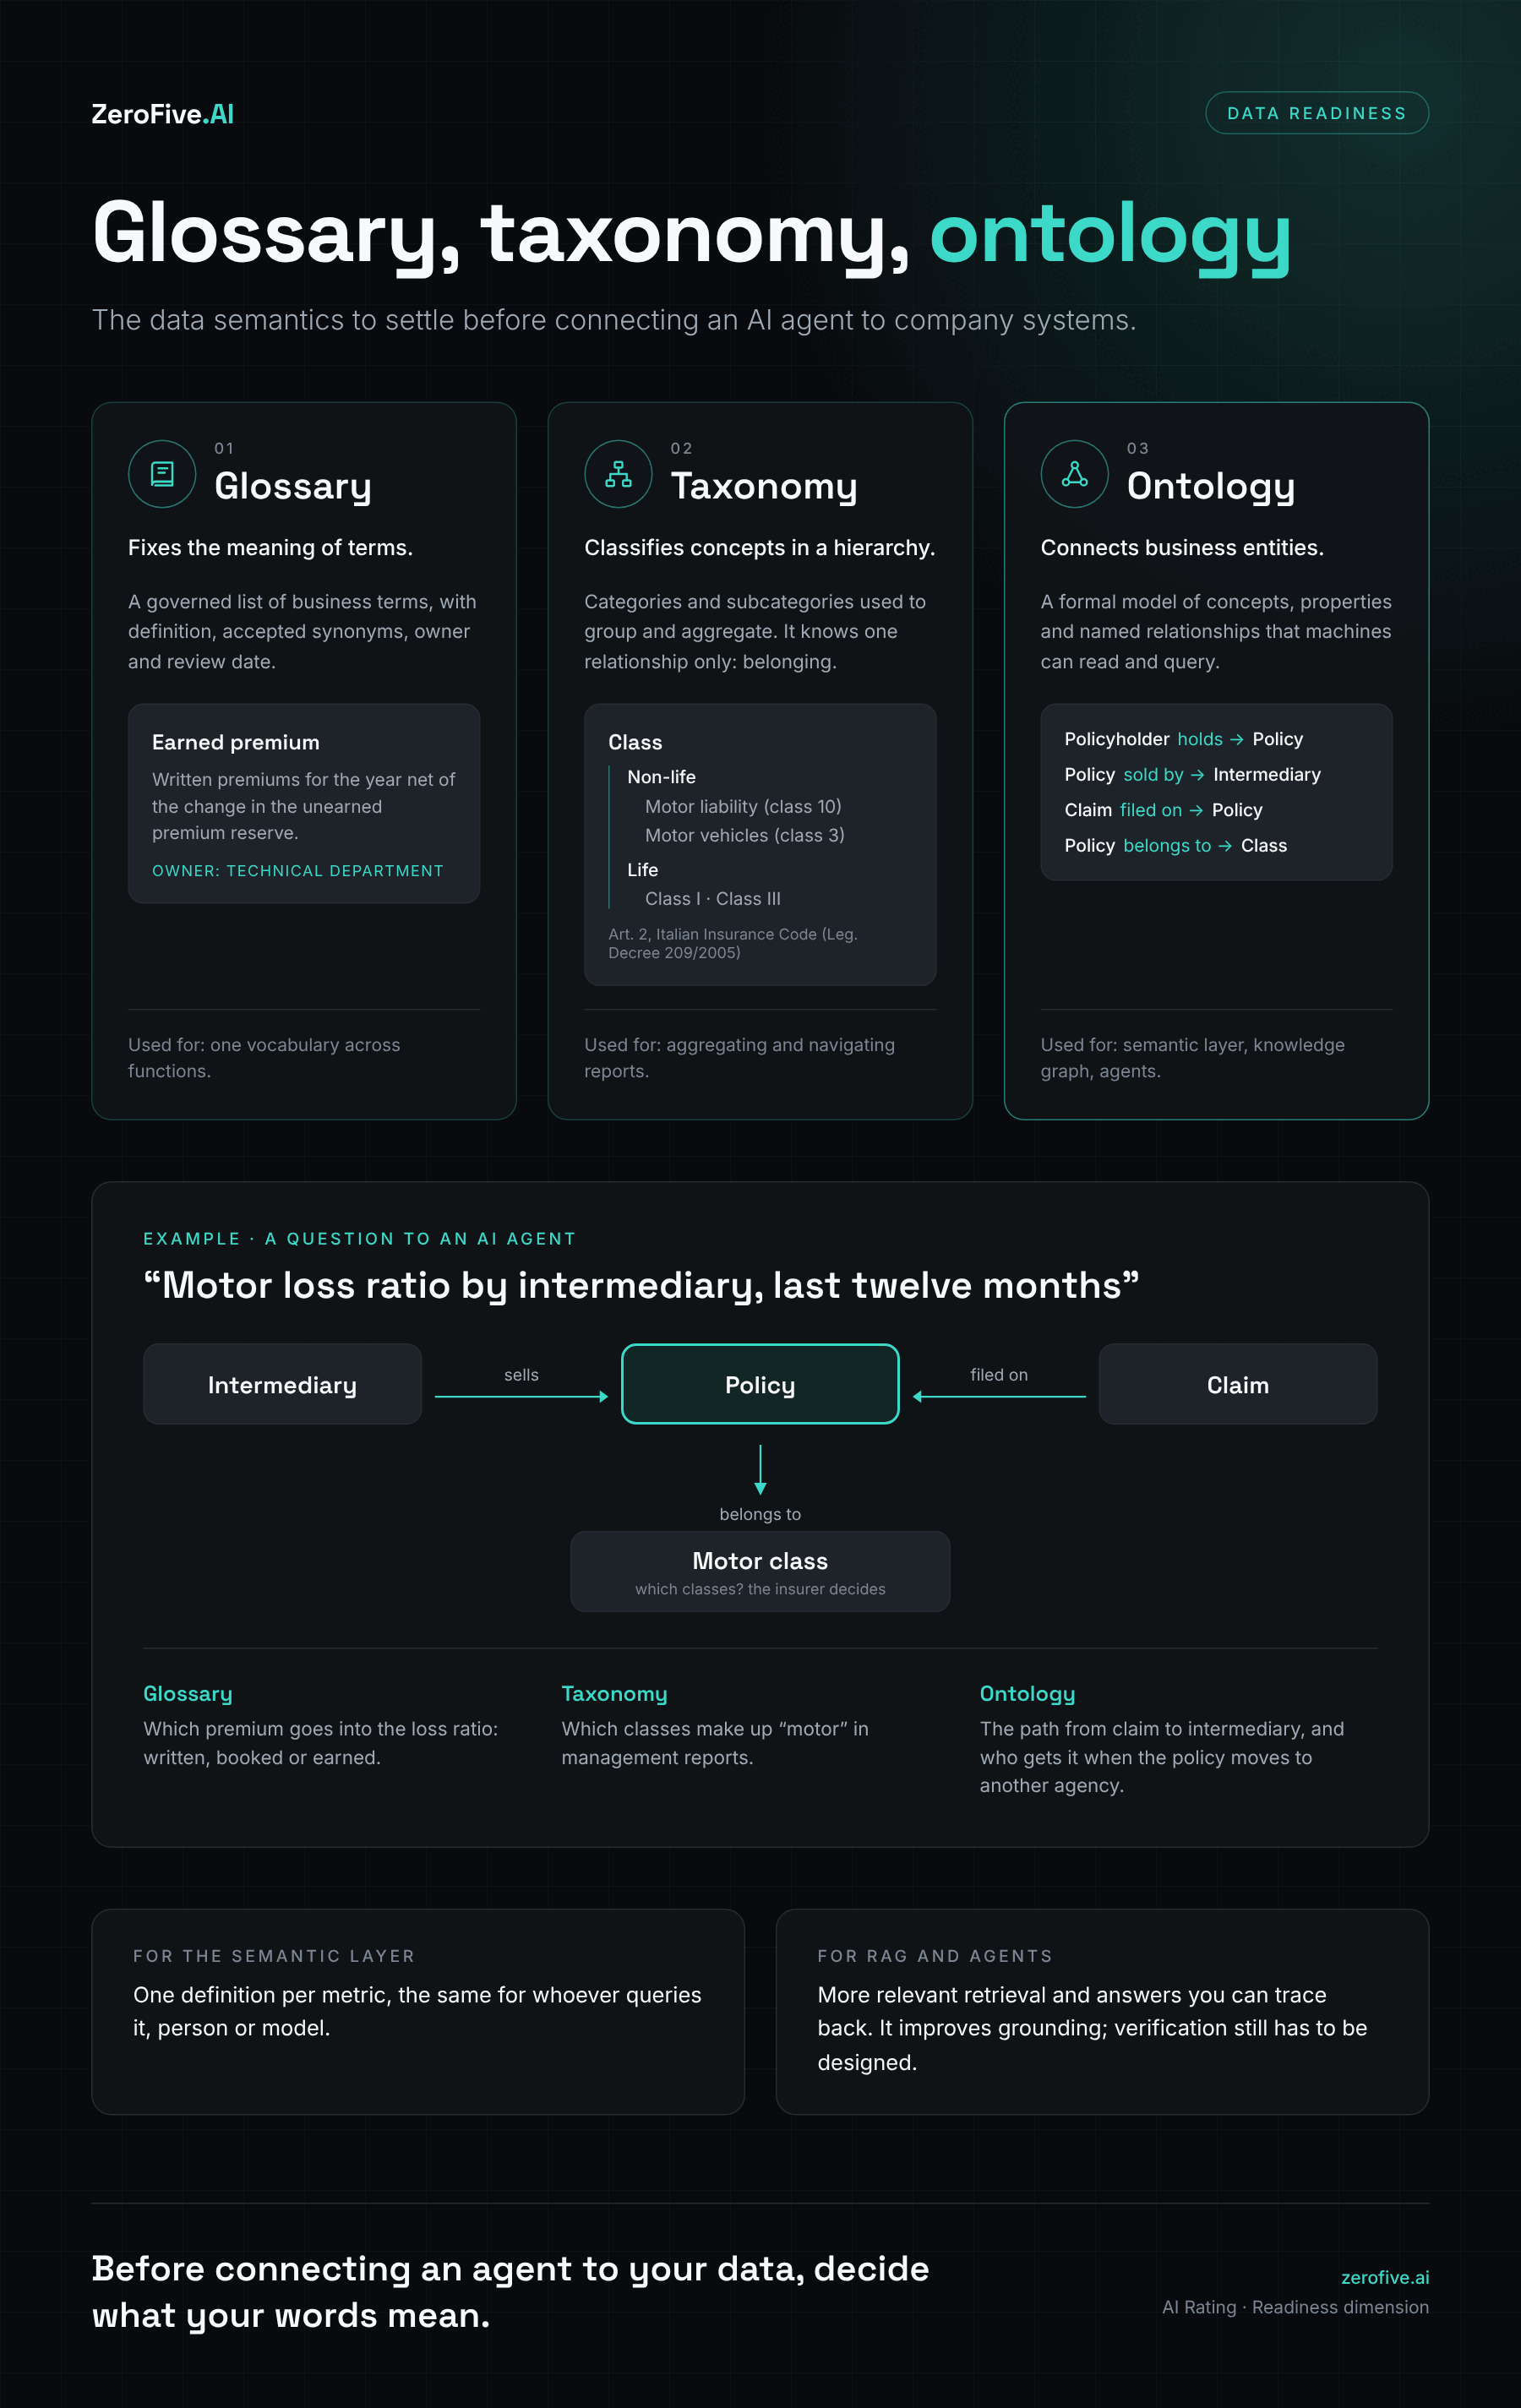Click the teal 'ontology' word in main title
The width and height of the screenshot is (1521, 2408).
tap(1110, 236)
